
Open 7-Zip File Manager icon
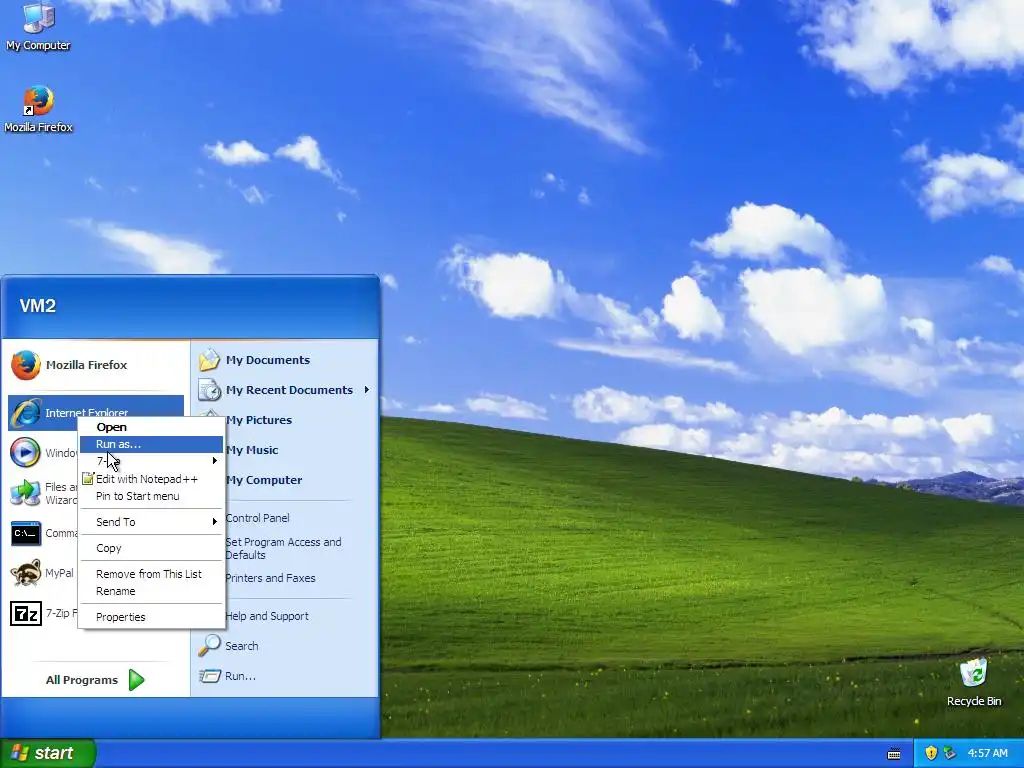click(26, 613)
